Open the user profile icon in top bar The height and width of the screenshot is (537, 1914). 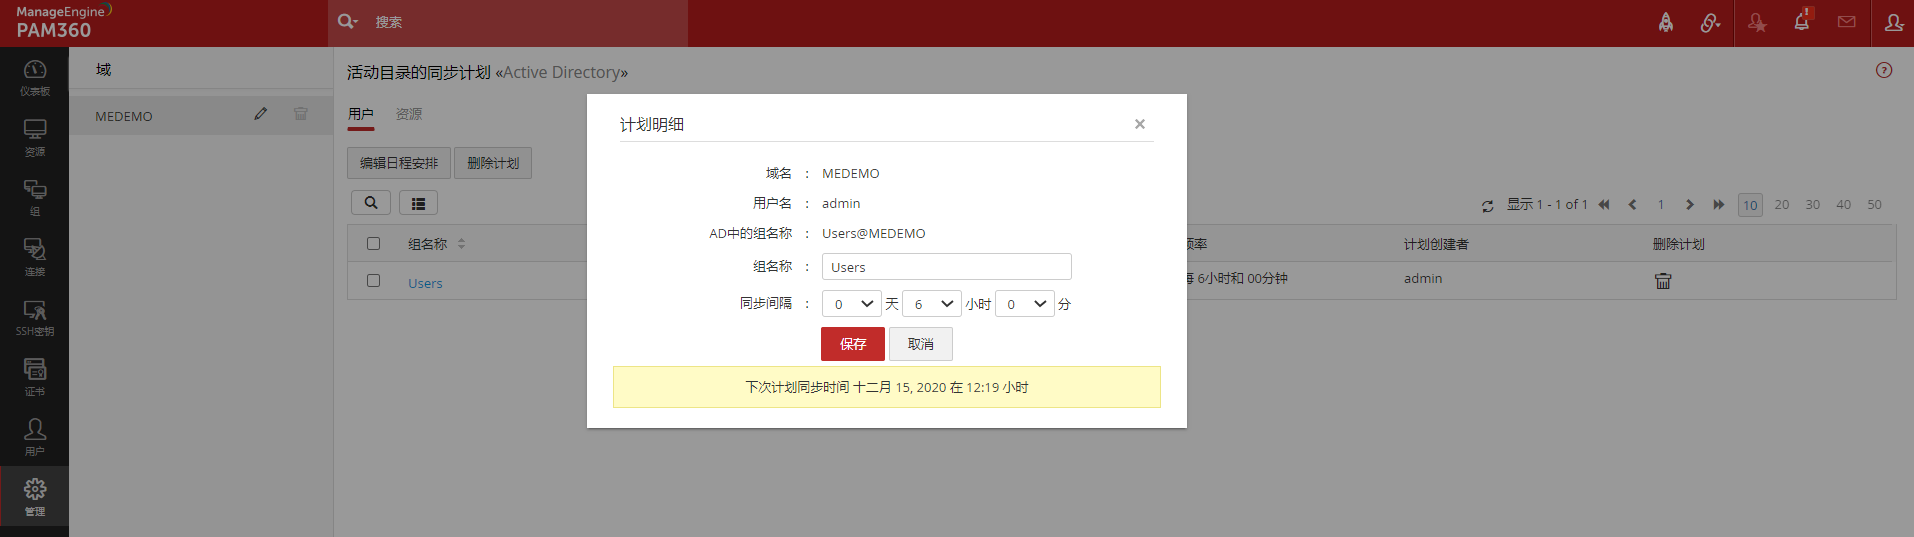(x=1893, y=22)
